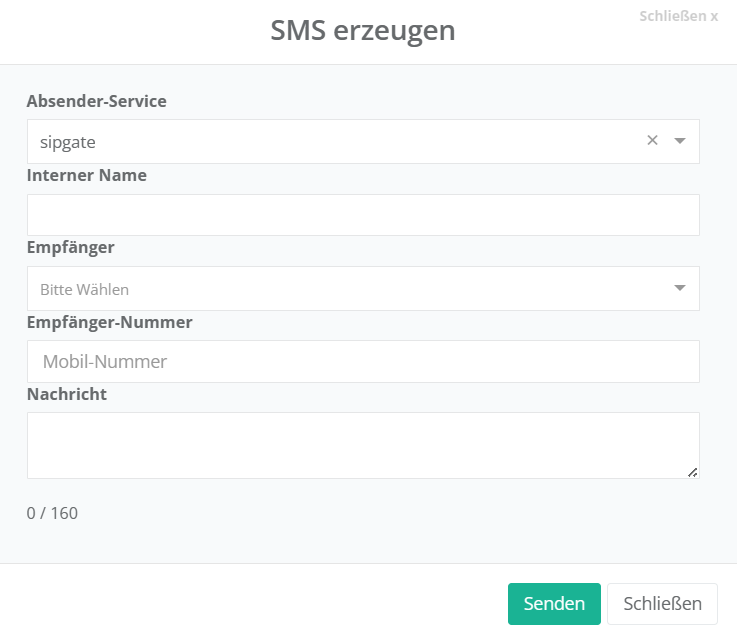Click the Interner Name label
Viewport: 737px width, 635px height.
coord(87,175)
